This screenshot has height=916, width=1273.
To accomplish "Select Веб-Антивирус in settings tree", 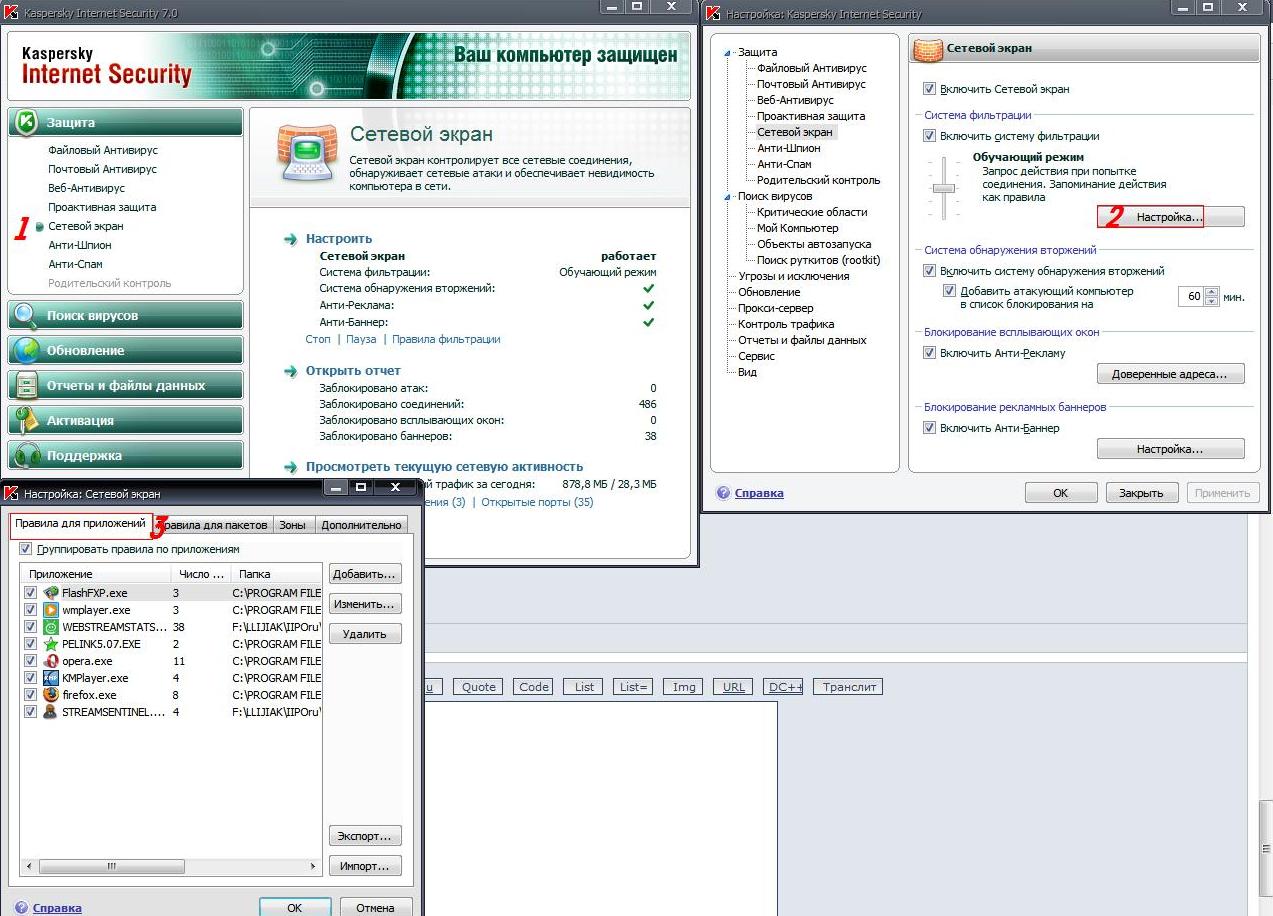I will coord(795,100).
